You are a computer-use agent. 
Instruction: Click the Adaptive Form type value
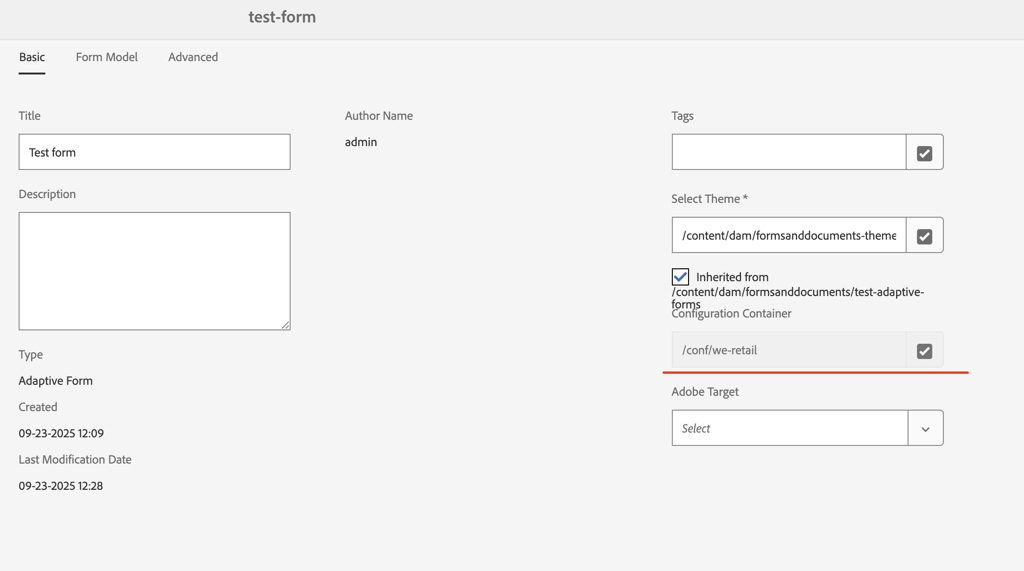tap(55, 381)
